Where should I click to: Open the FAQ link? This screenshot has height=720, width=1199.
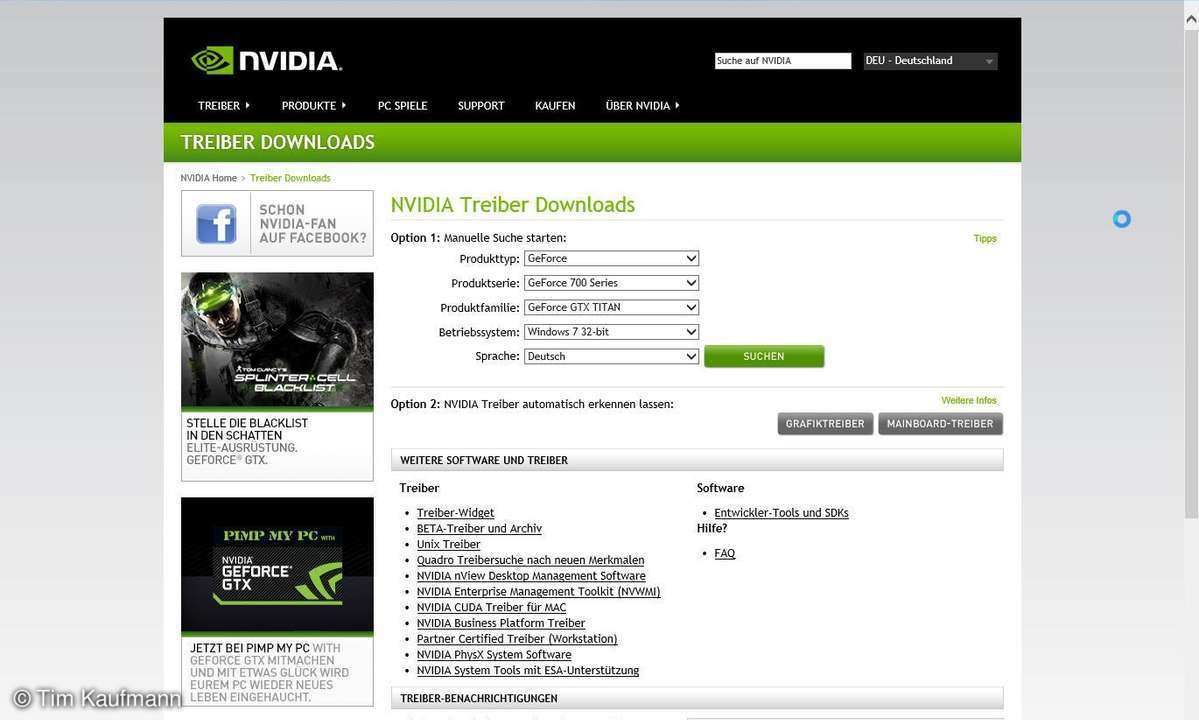(x=724, y=553)
